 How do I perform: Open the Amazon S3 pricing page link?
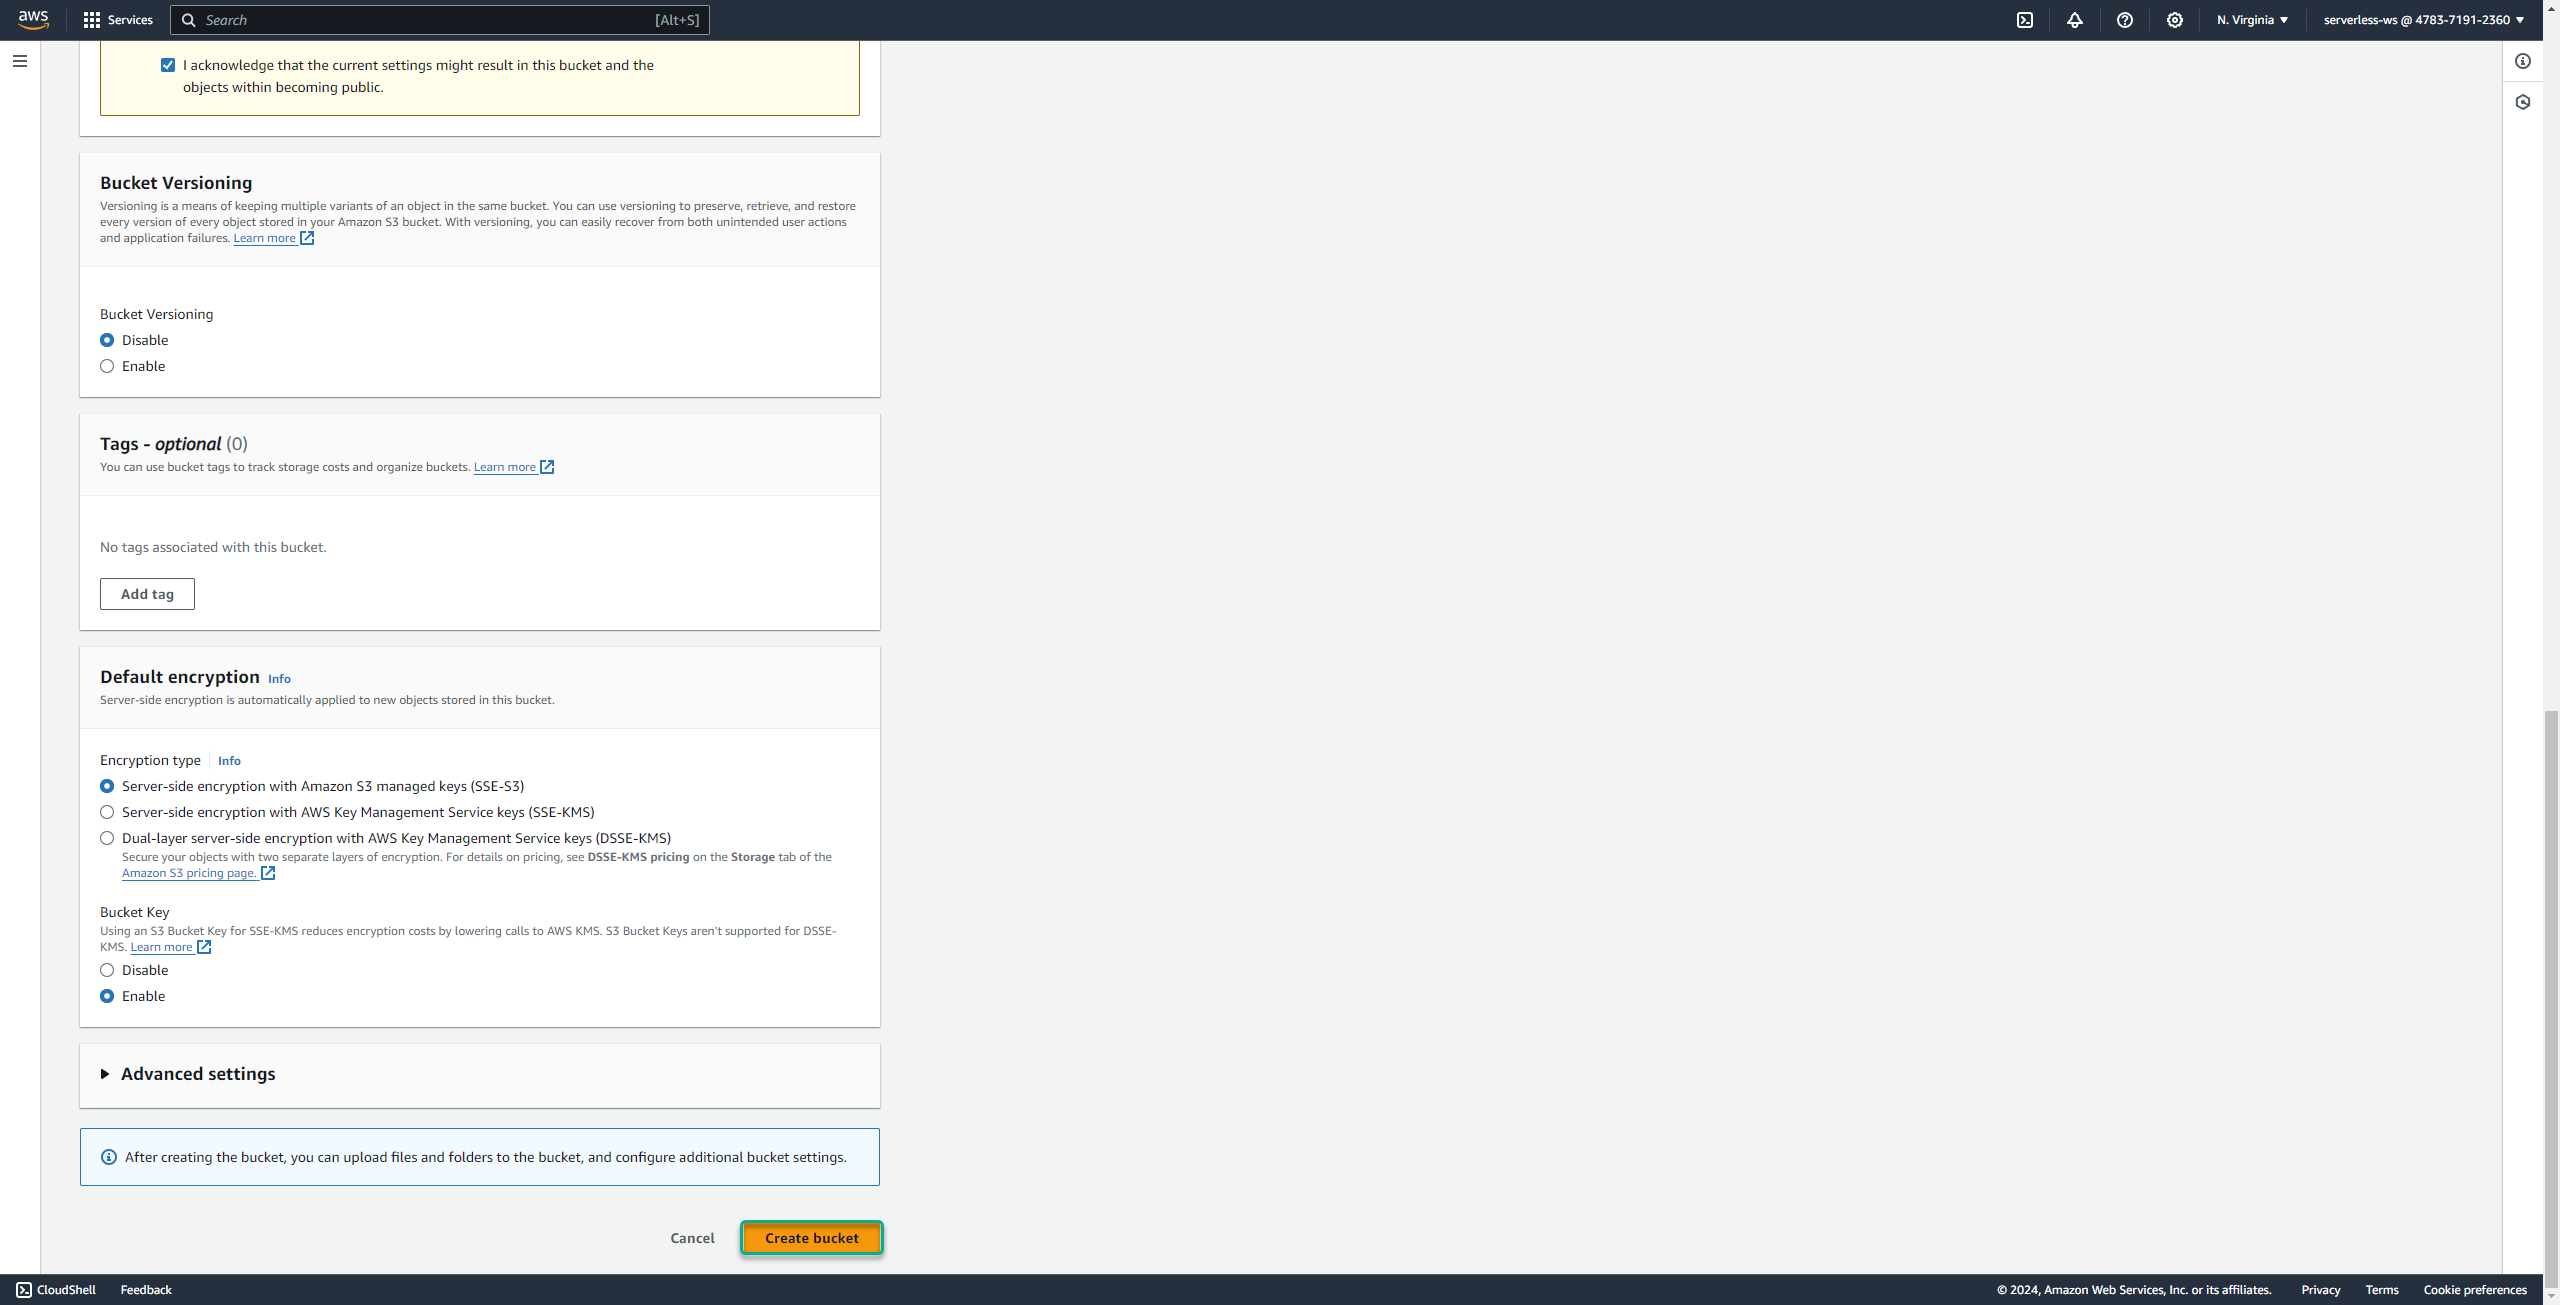[189, 873]
